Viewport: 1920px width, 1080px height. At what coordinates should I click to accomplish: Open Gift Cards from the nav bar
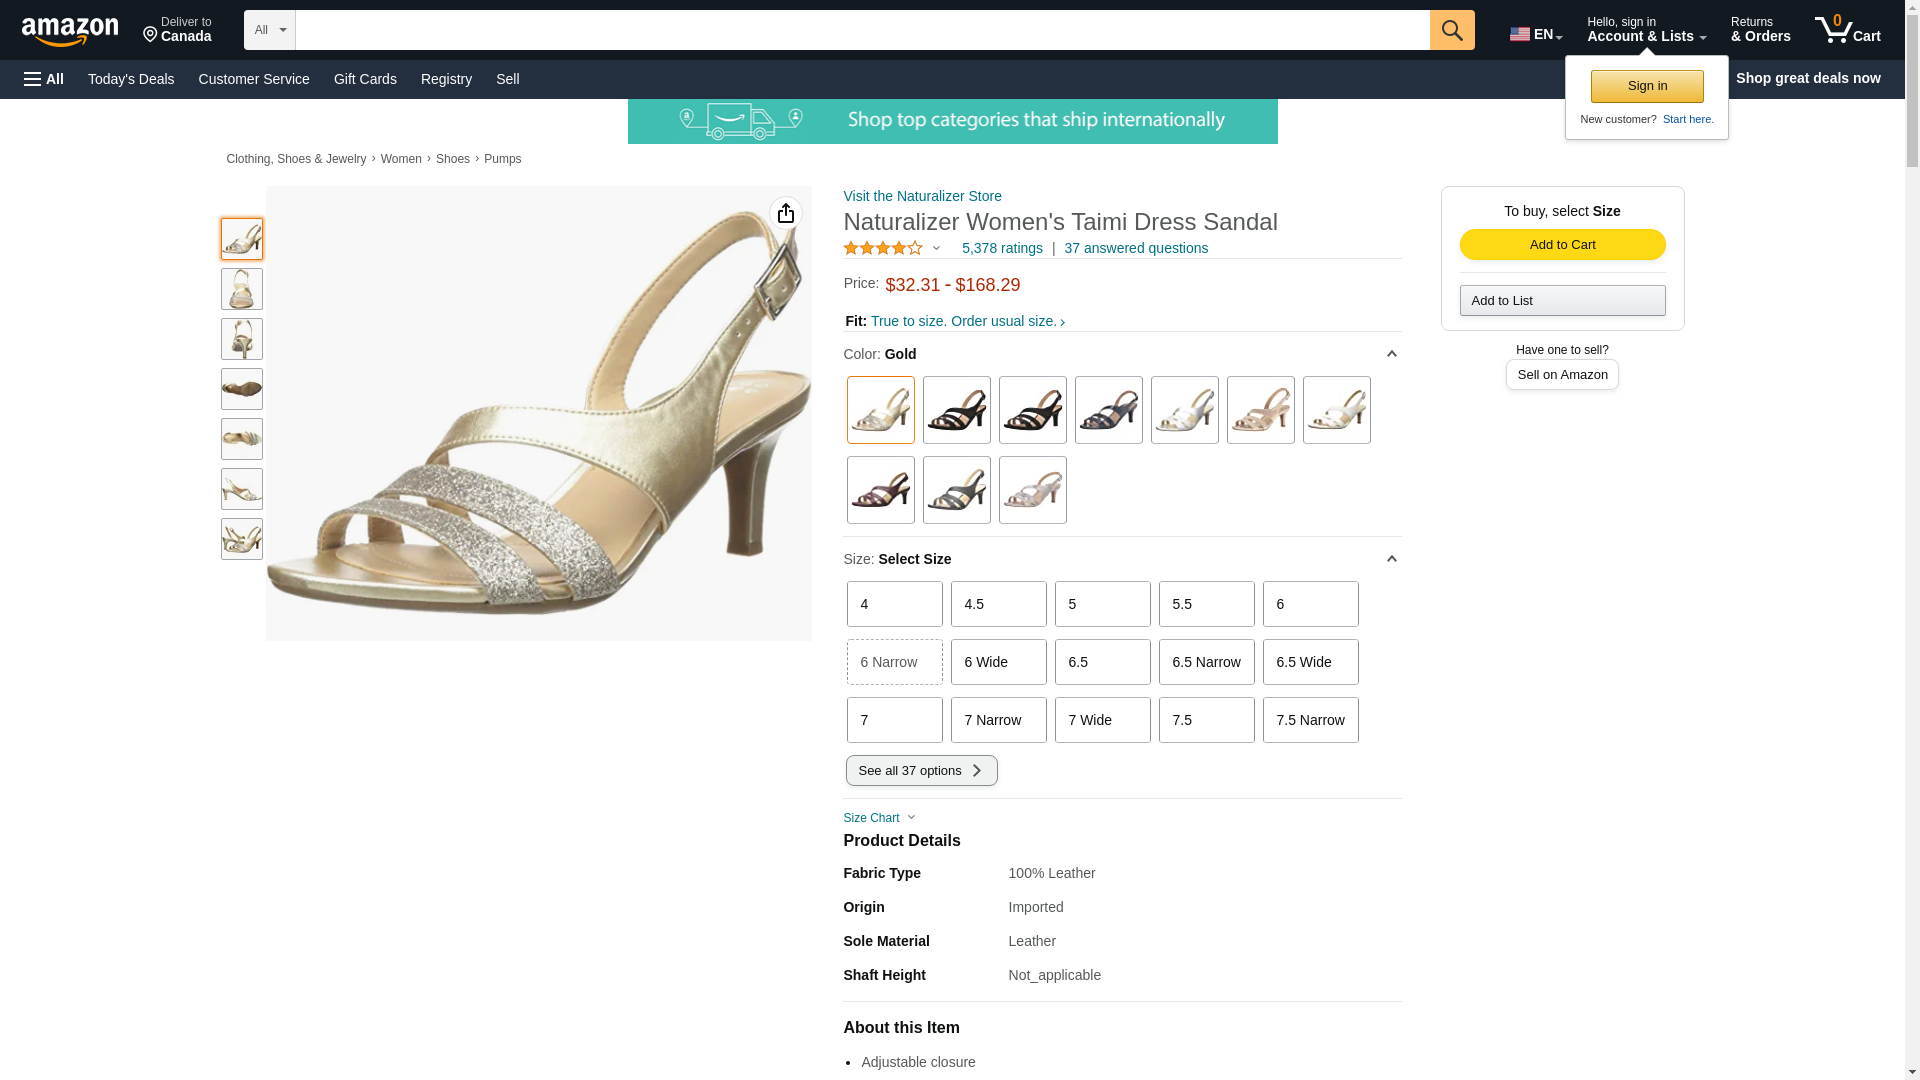pos(365,79)
